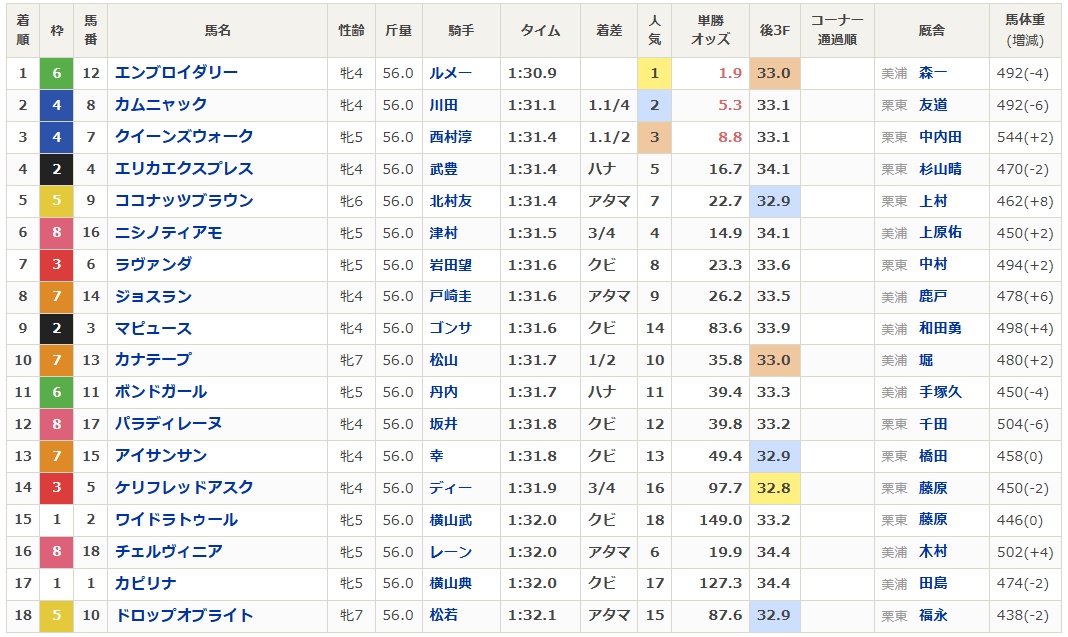This screenshot has width=1068, height=637.
Task: Open trainer page 上原佑
Action: 940,232
